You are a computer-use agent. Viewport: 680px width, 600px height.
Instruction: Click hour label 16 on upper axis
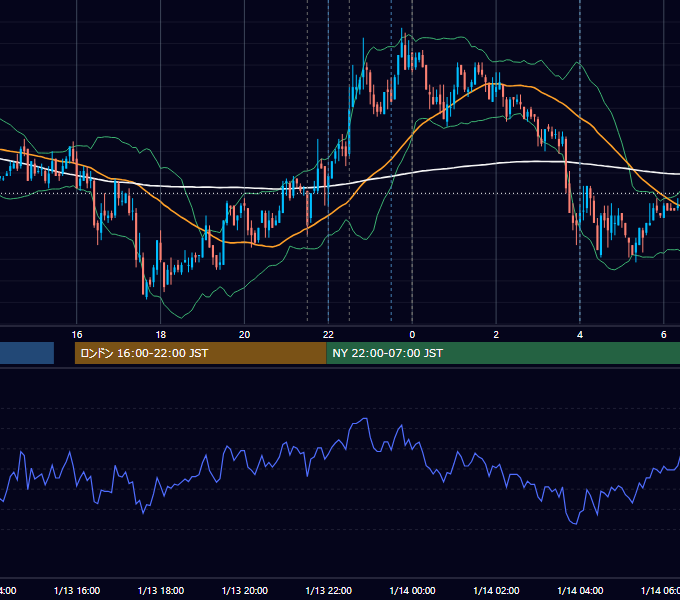pyautogui.click(x=77, y=335)
